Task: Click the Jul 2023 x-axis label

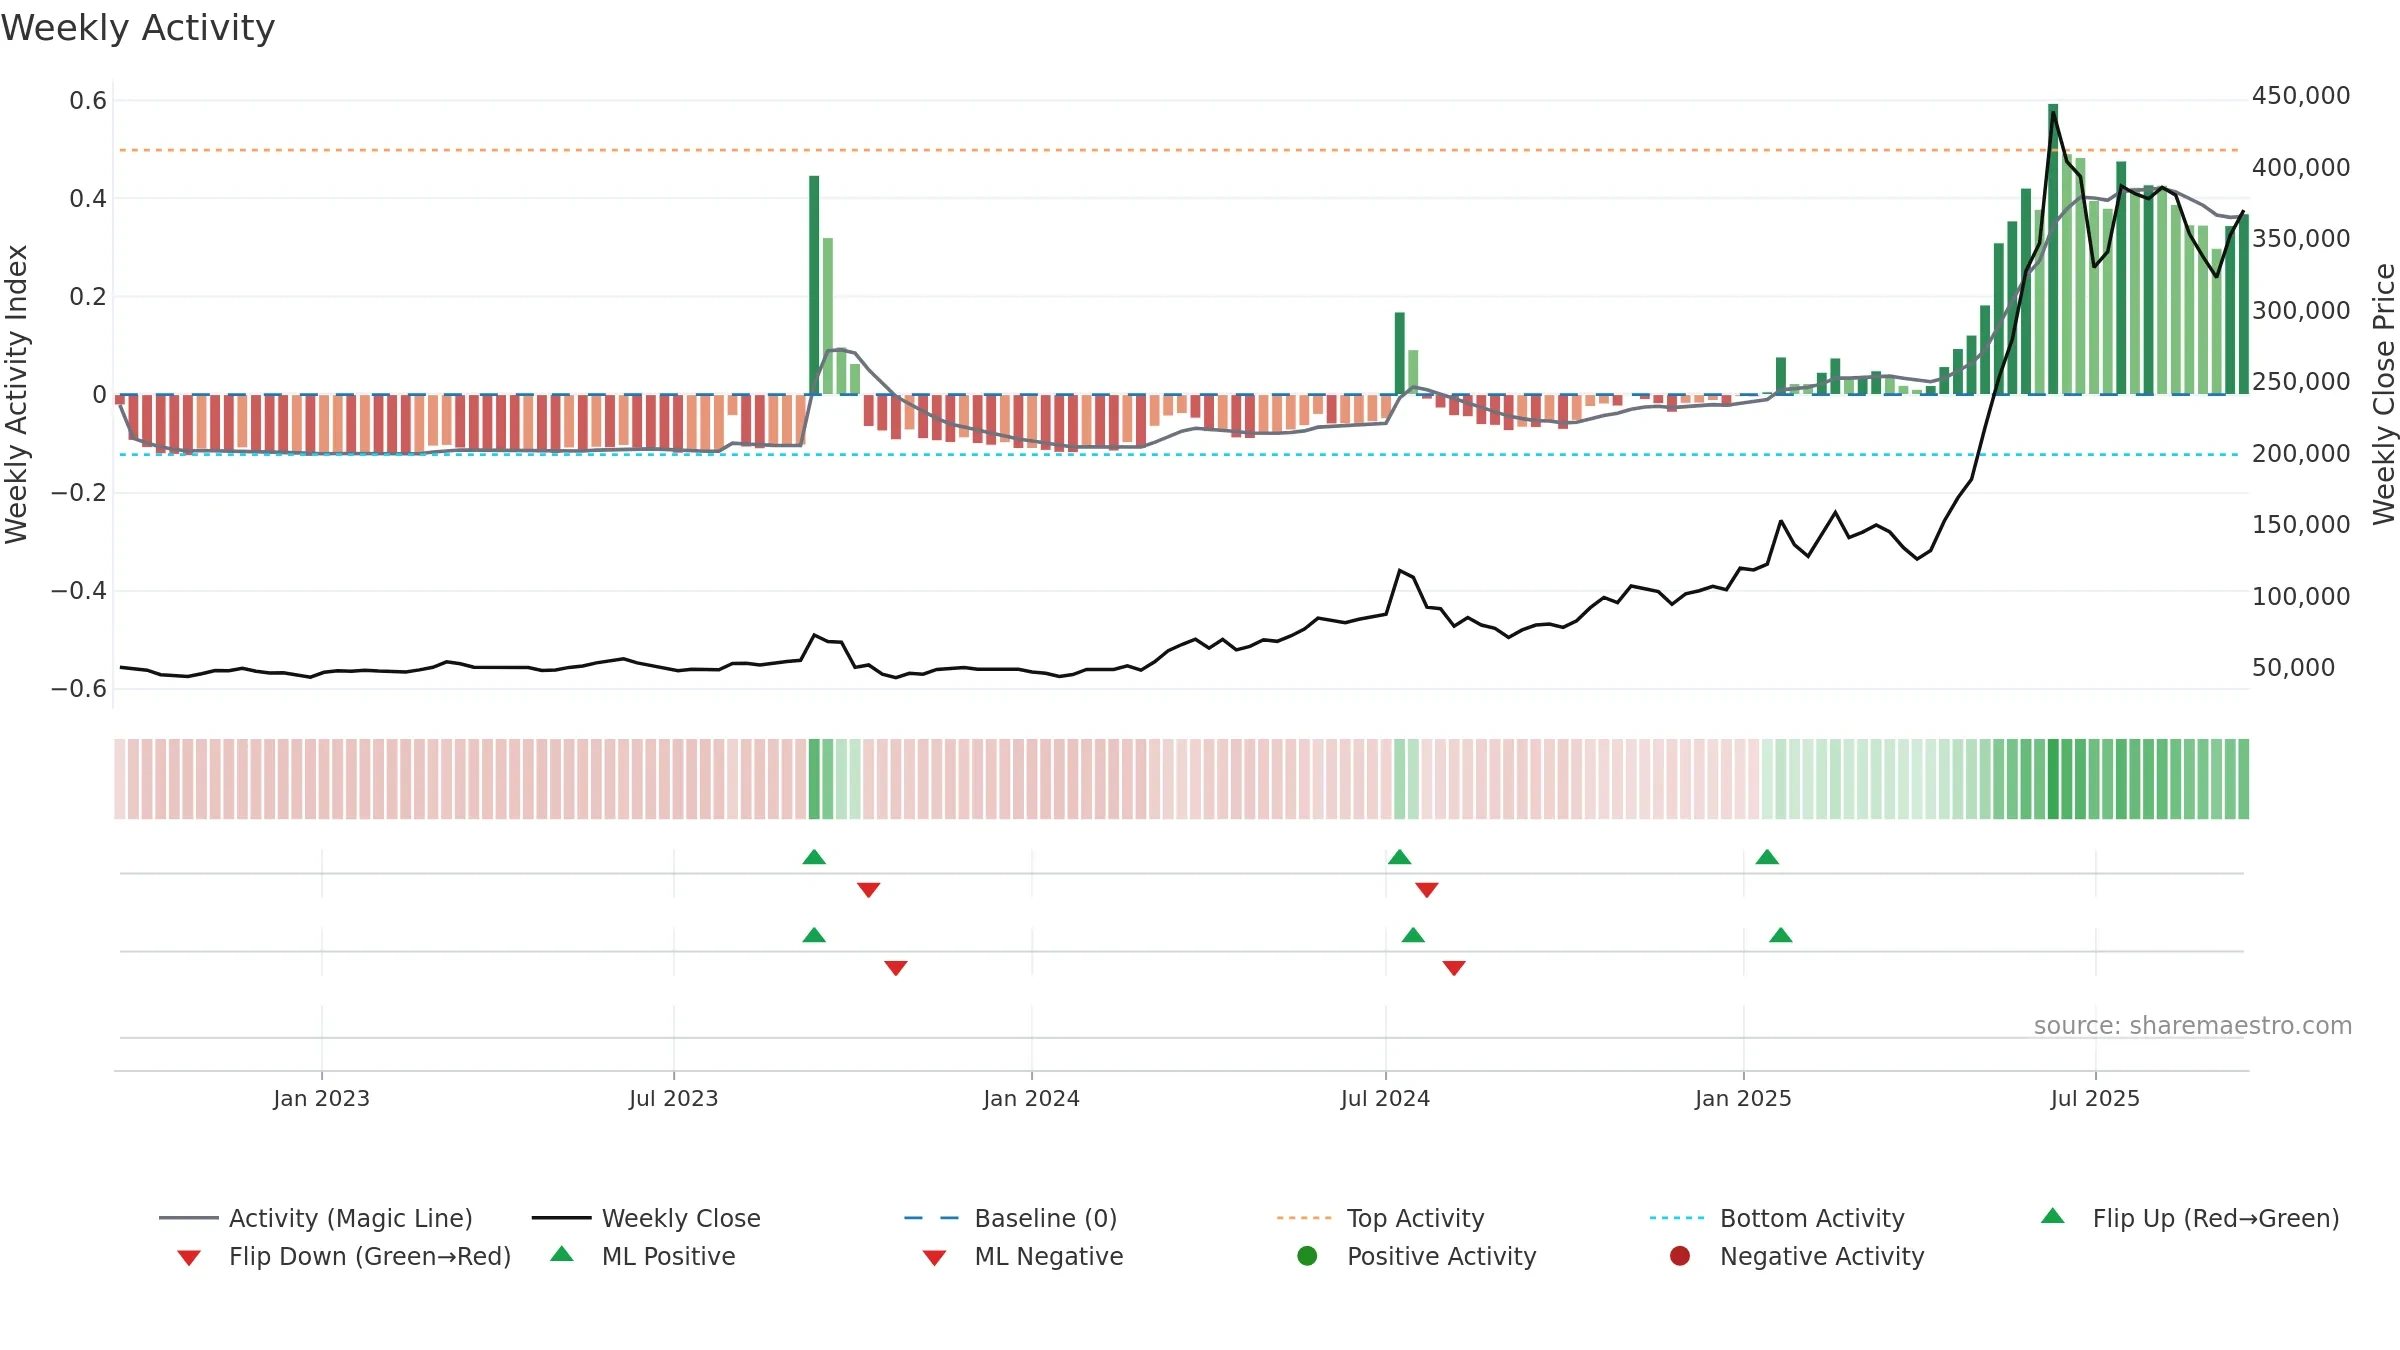Action: [x=673, y=1098]
